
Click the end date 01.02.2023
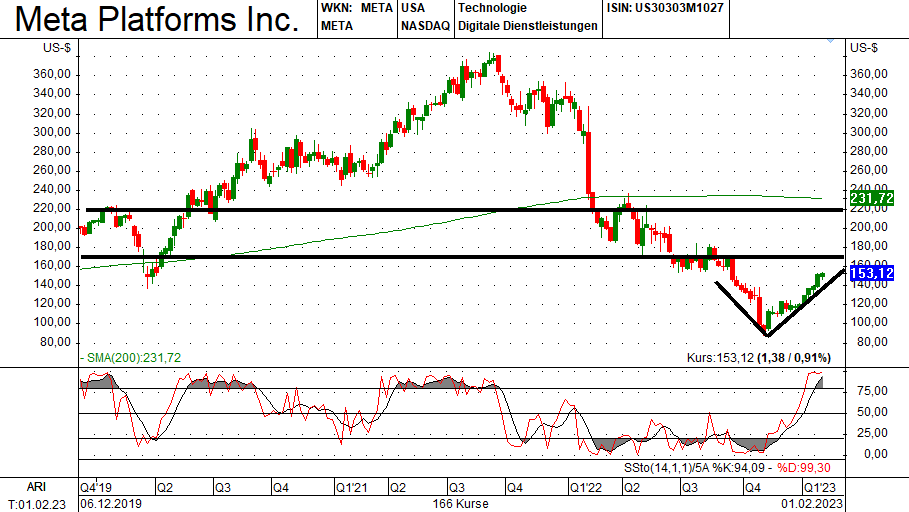[x=812, y=504]
